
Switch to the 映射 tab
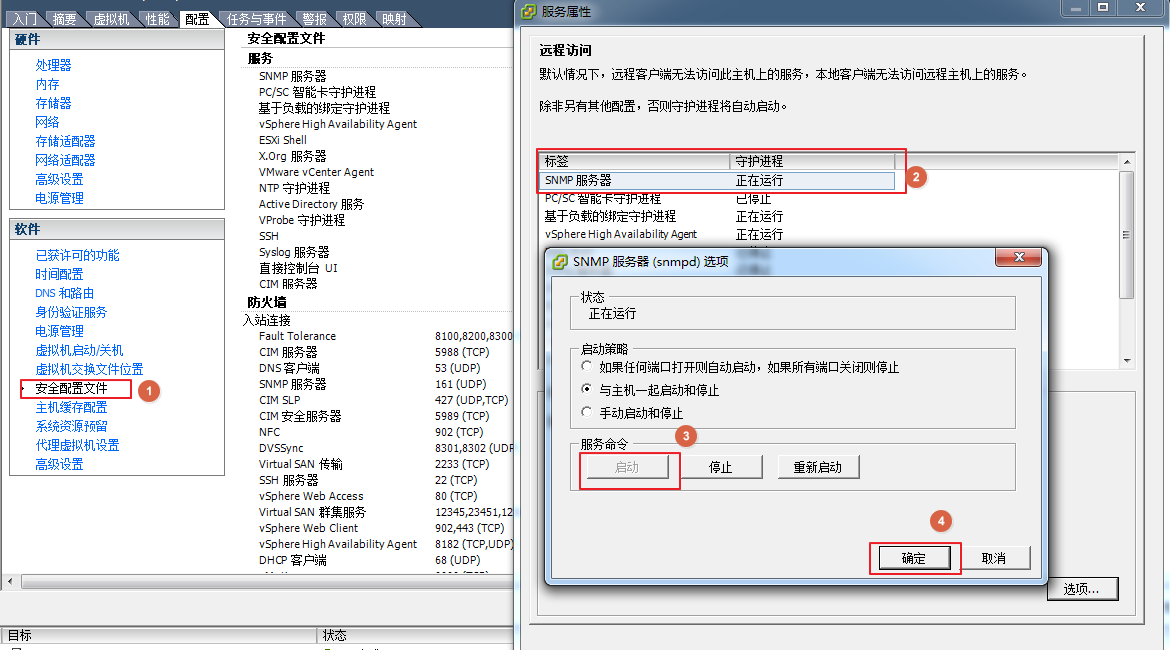394,19
